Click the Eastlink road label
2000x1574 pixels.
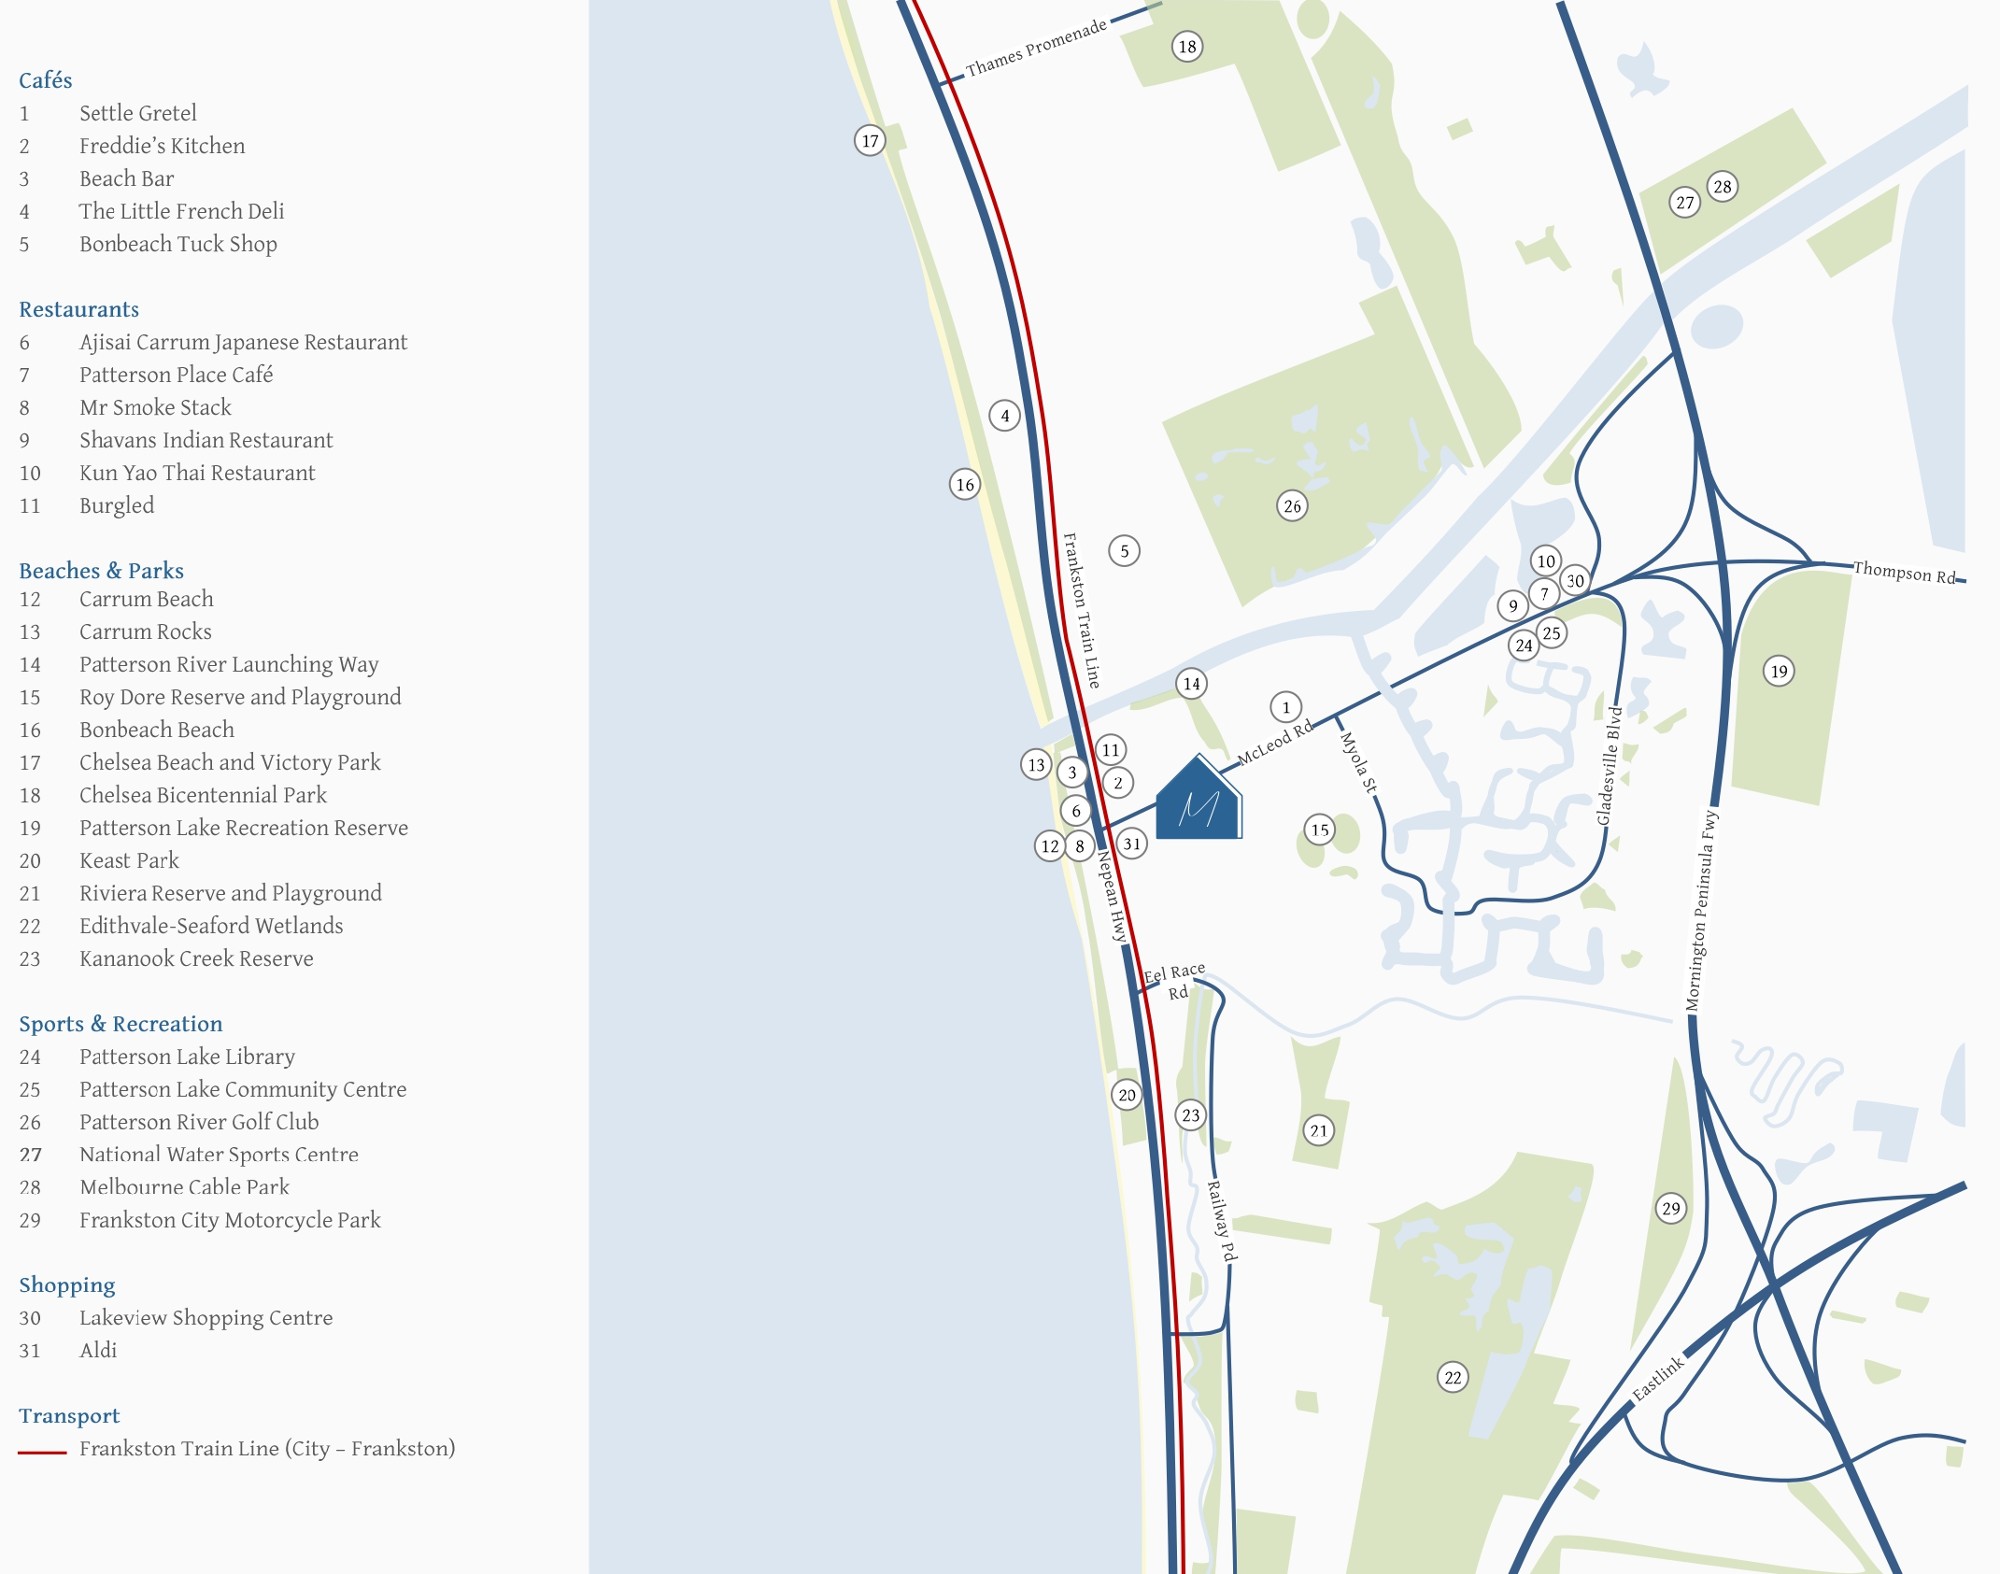click(x=1658, y=1379)
